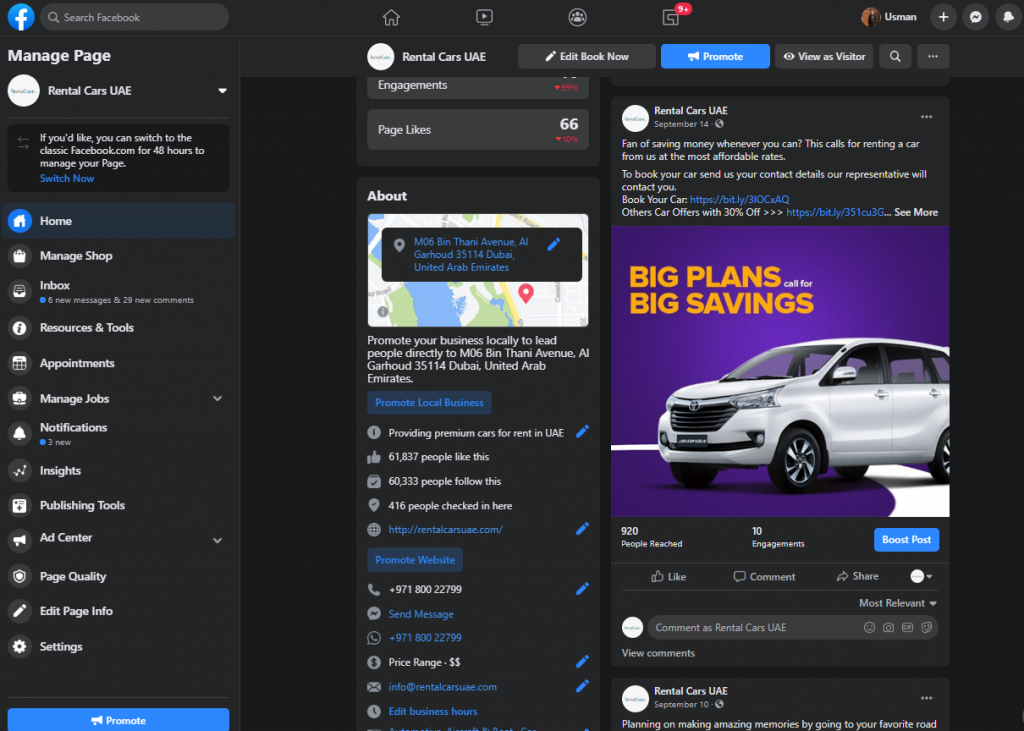Screen dimensions: 1024x731
Task: Insert an emoji in the comment box
Action: [869, 627]
